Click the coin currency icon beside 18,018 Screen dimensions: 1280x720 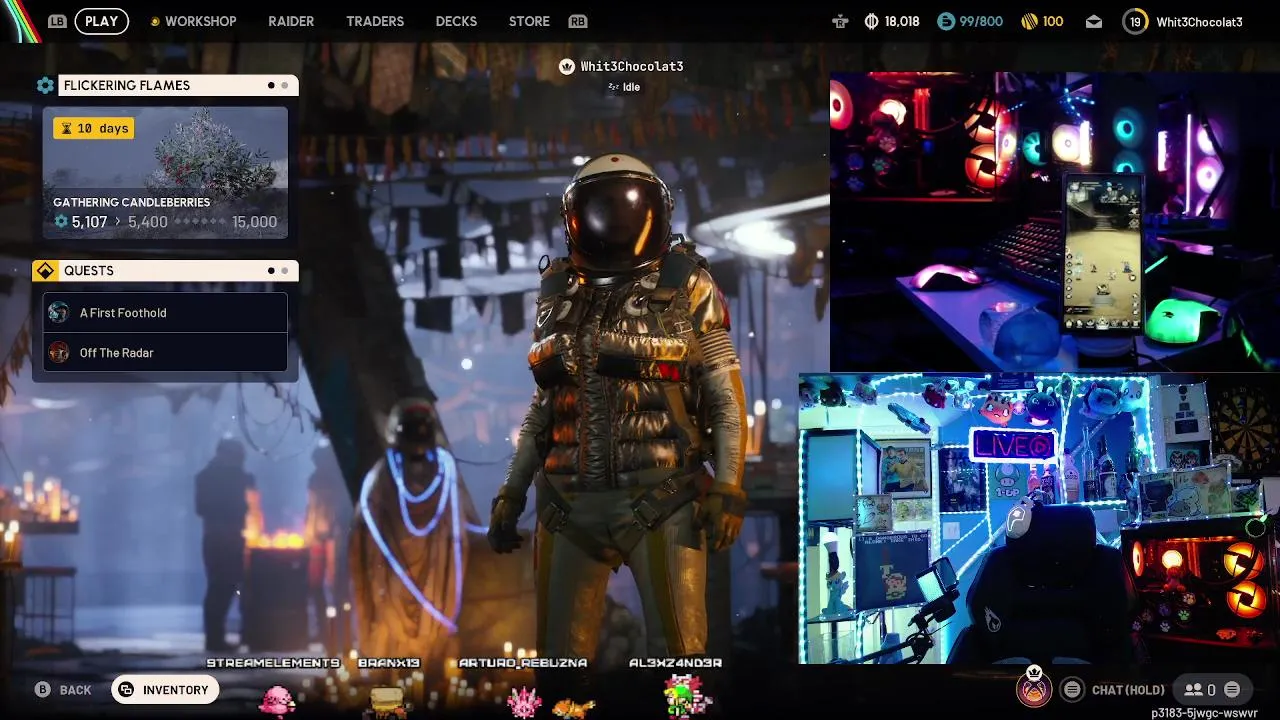pyautogui.click(x=871, y=21)
